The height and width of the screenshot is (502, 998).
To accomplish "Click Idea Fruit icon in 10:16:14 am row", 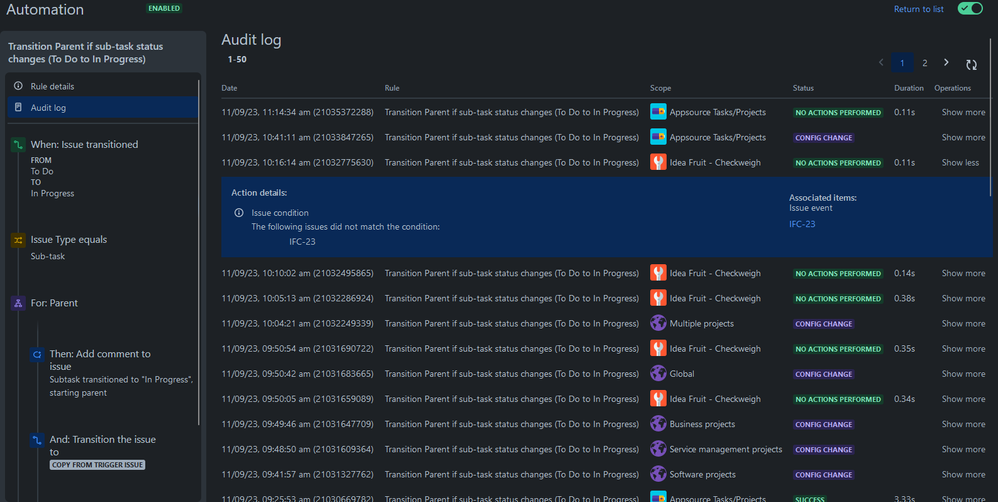I will click(658, 162).
